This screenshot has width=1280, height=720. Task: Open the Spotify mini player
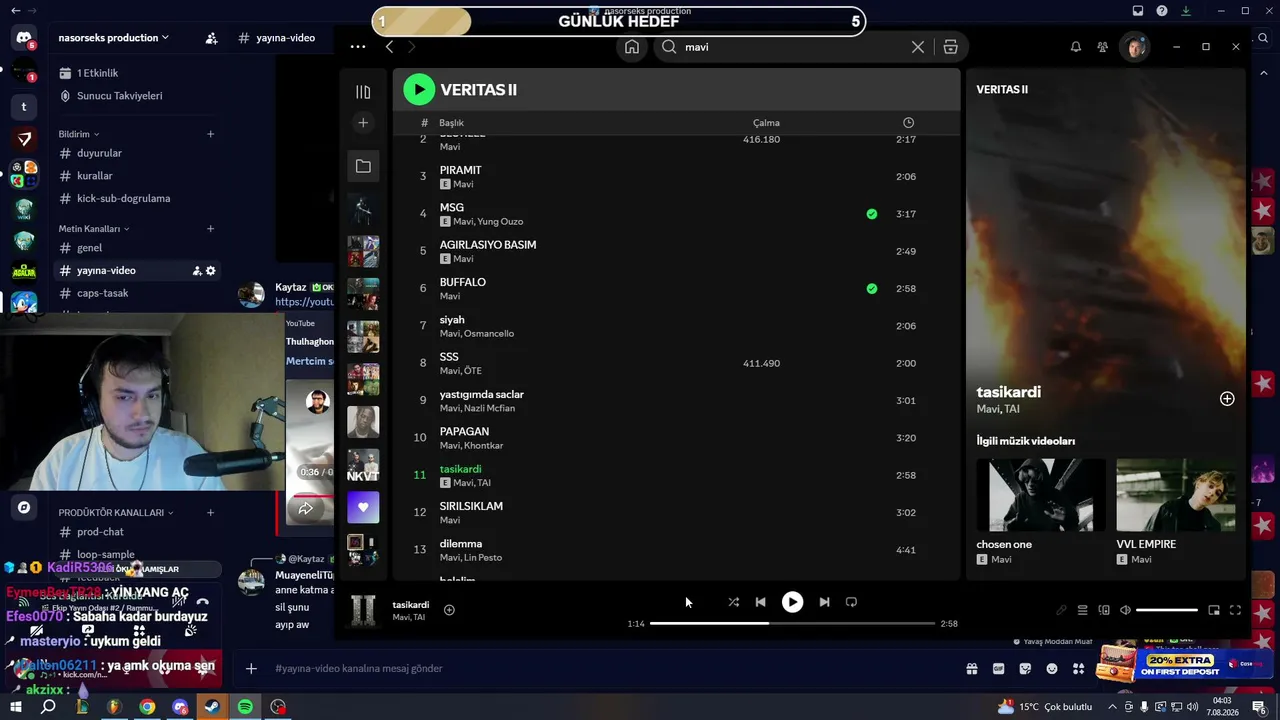point(1214,610)
